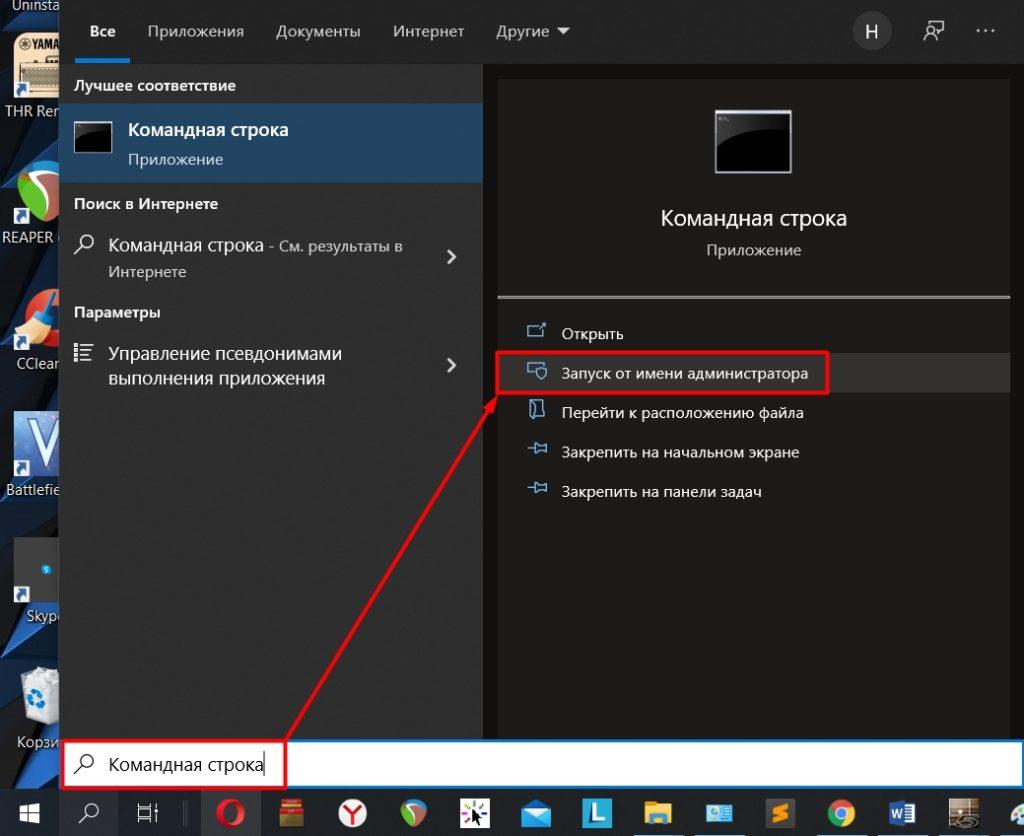Image resolution: width=1024 pixels, height=836 pixels.
Task: Switch to the Документы tab
Action: click(x=318, y=31)
